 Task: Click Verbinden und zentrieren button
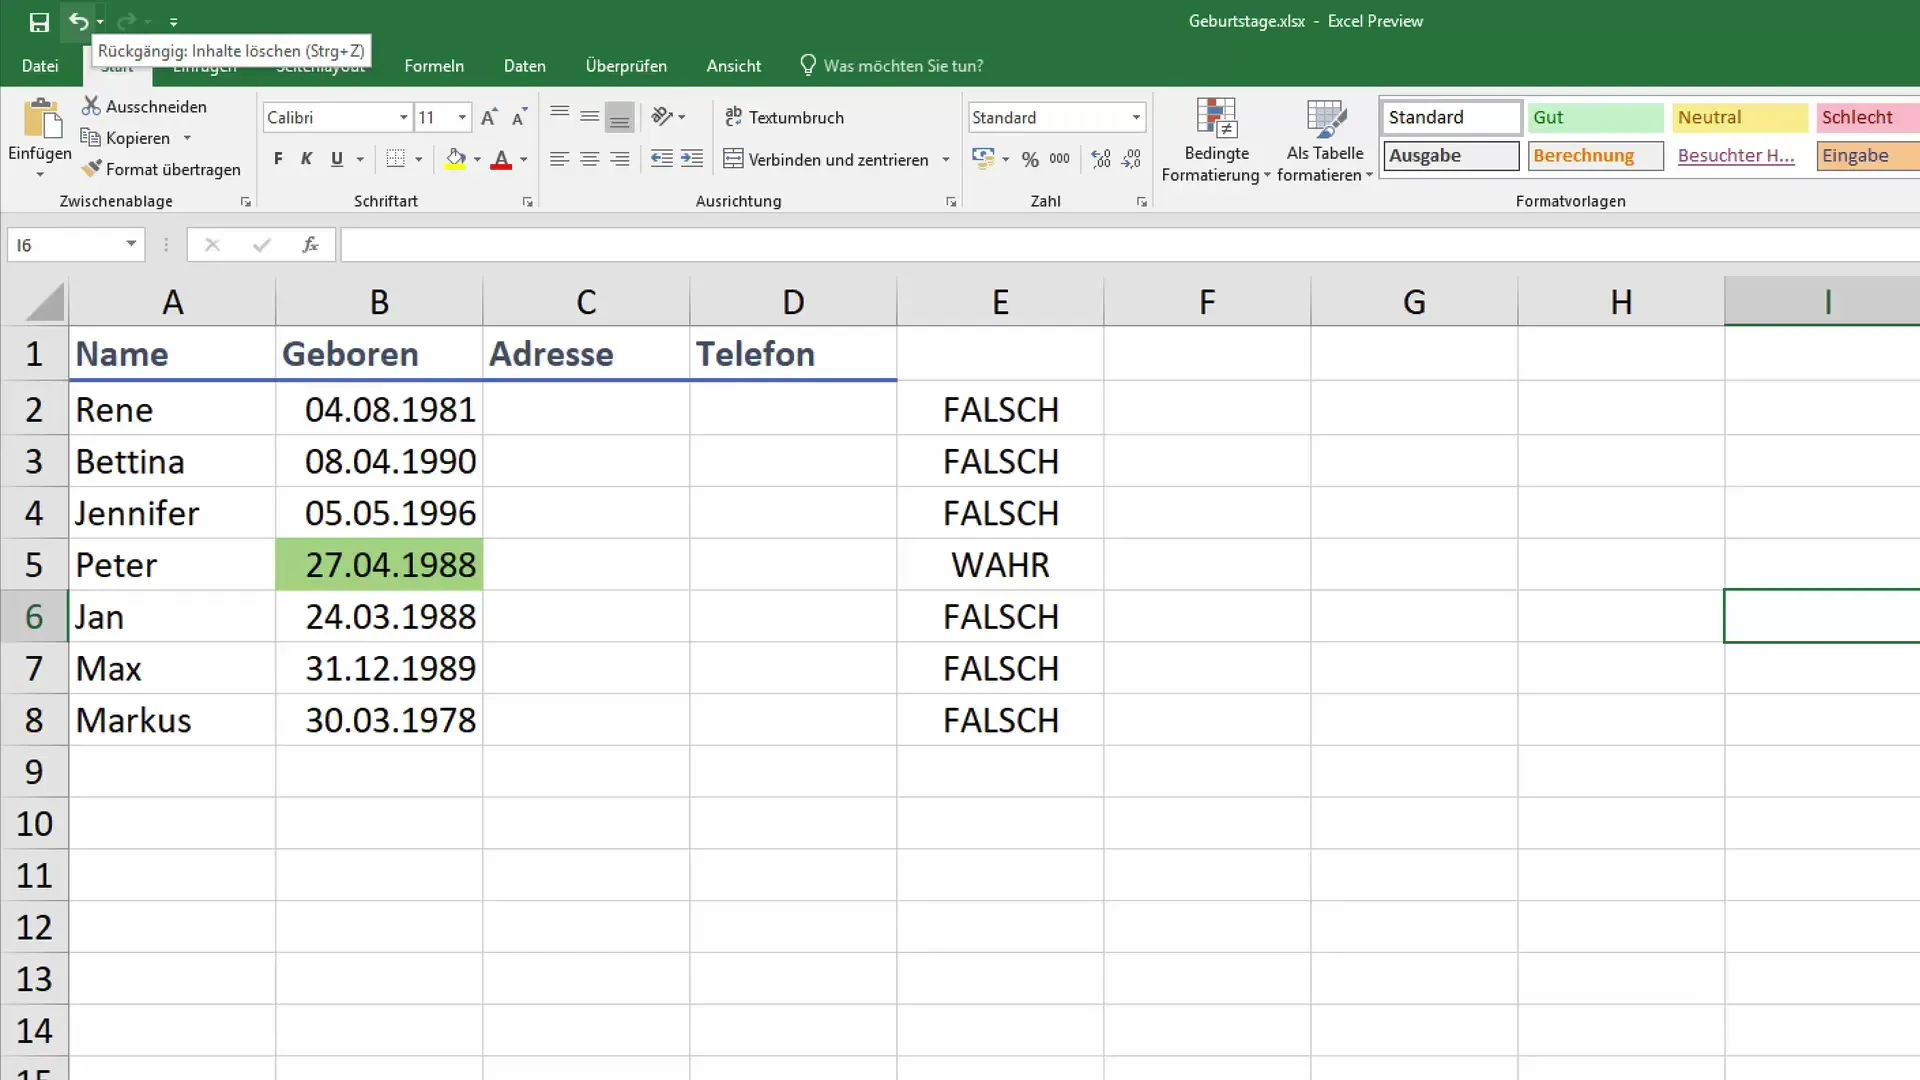coord(826,159)
